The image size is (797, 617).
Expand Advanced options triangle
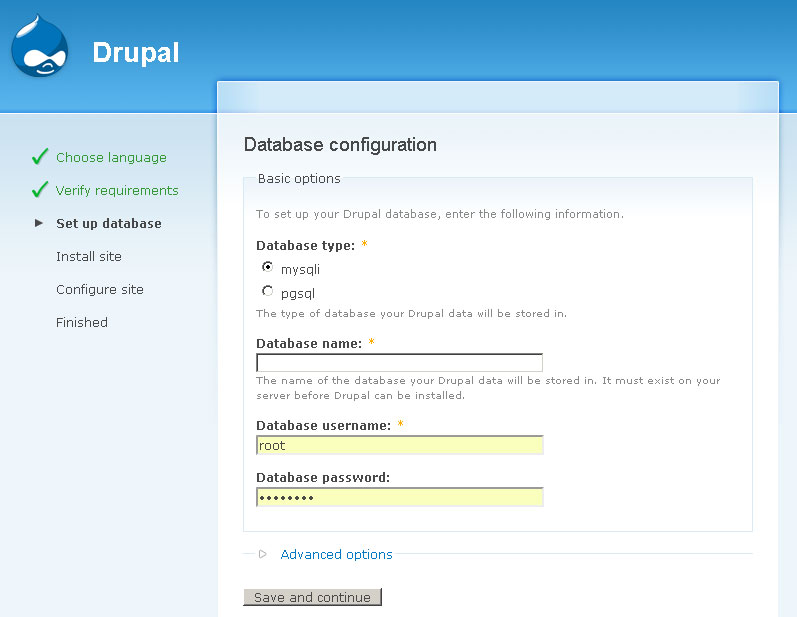(x=263, y=554)
